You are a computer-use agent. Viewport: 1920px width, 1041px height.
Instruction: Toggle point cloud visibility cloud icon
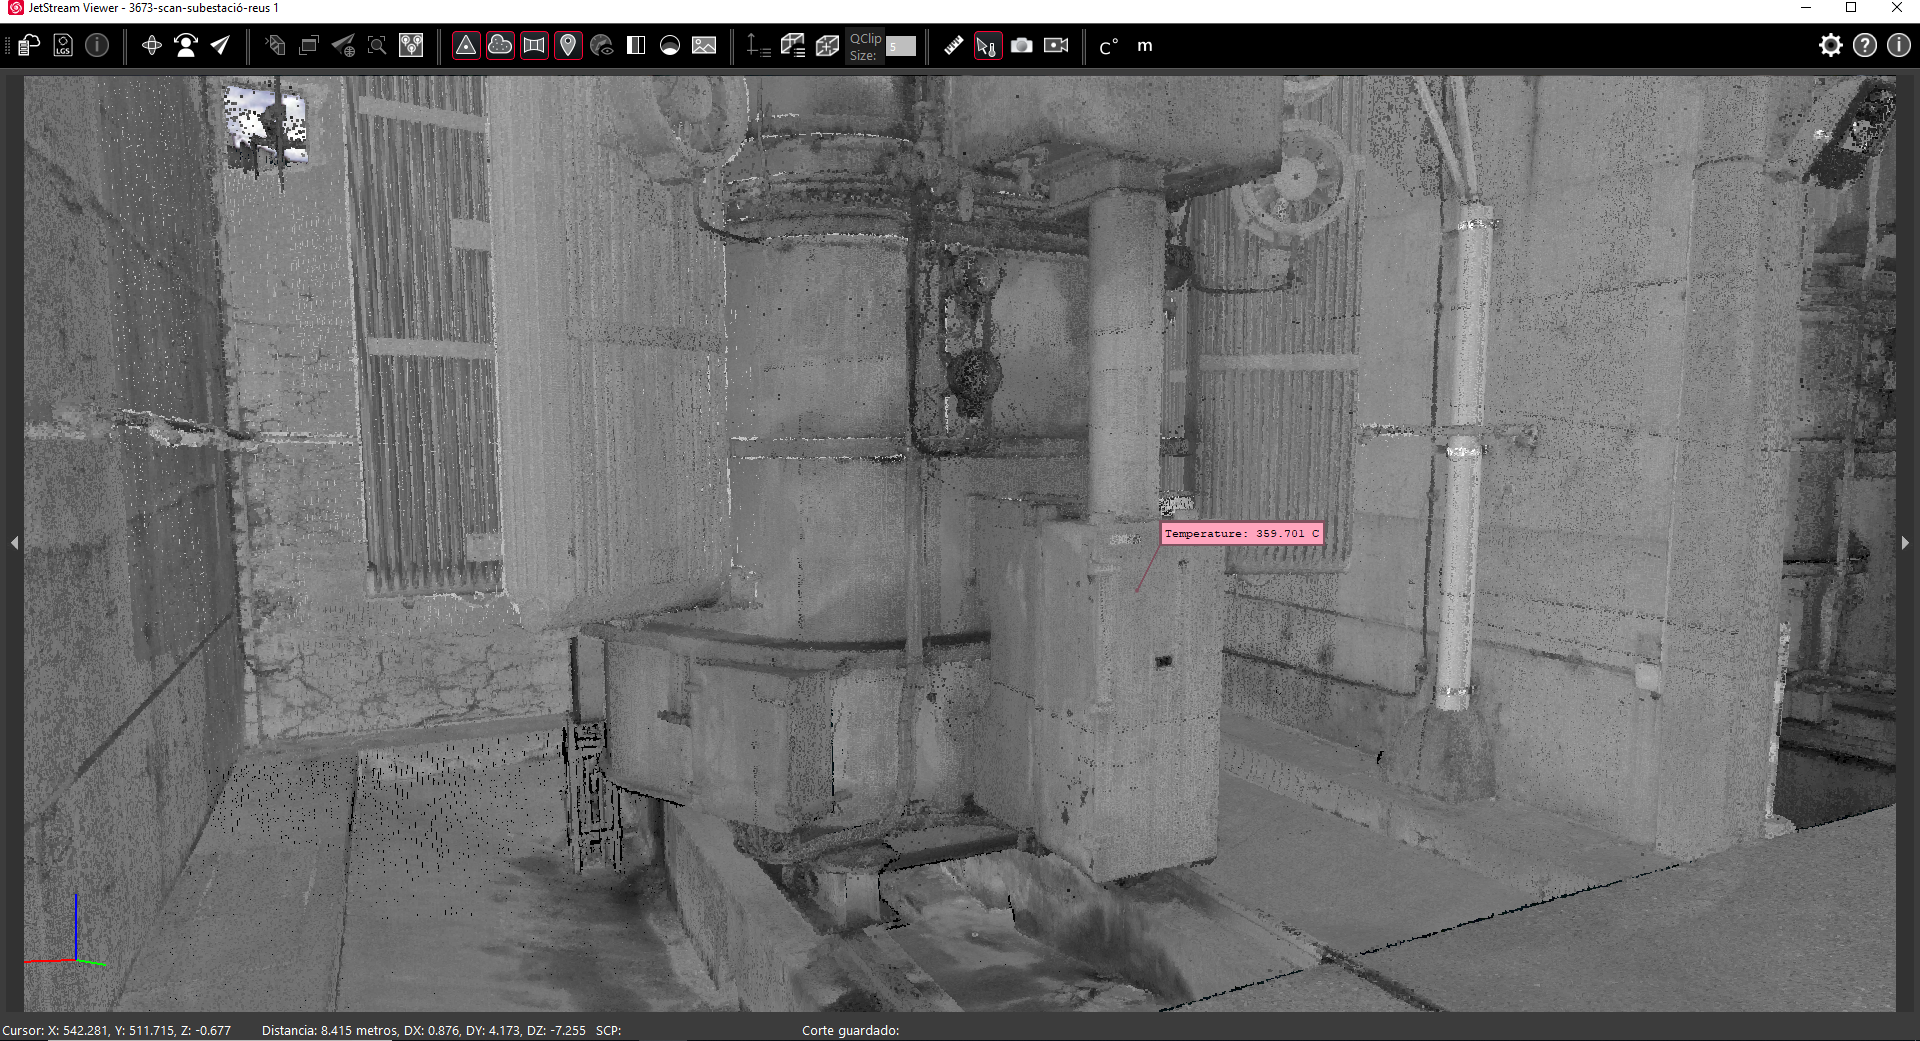pyautogui.click(x=500, y=45)
